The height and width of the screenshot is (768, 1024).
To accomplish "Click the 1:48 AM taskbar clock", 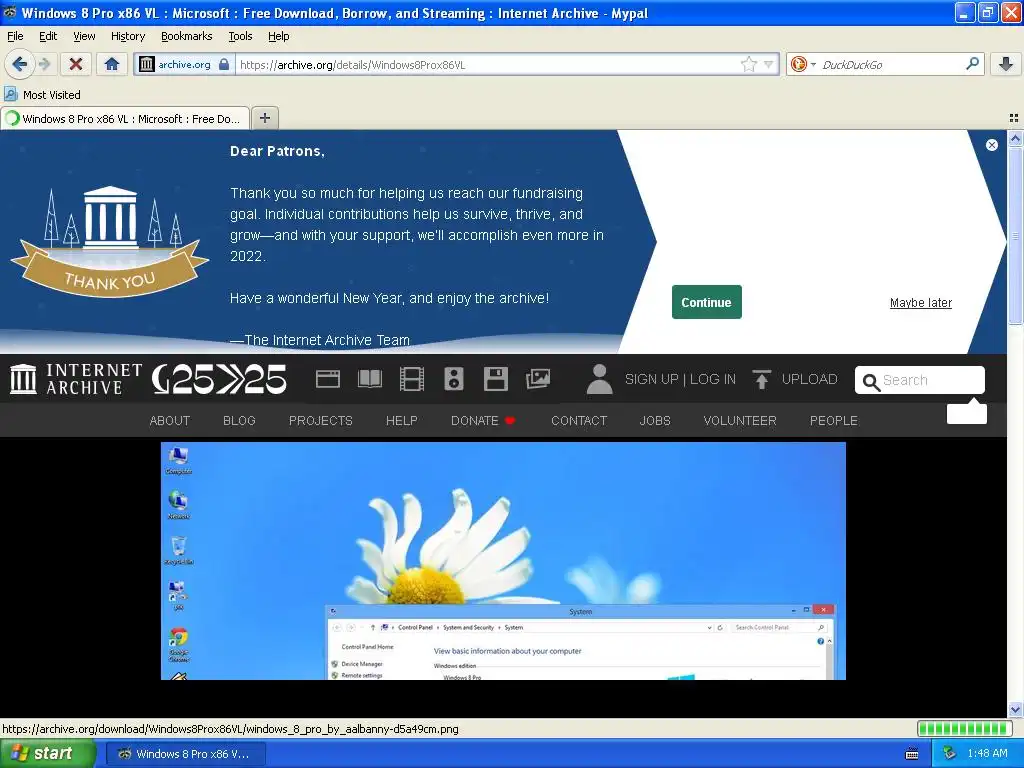I will click(987, 753).
